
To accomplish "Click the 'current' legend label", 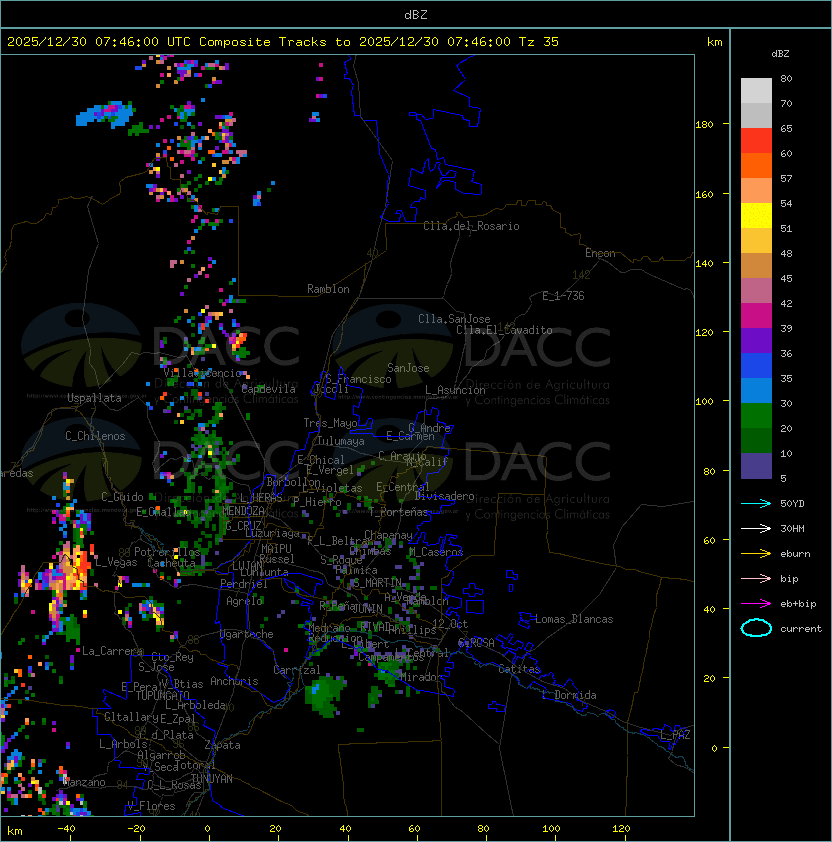I will [801, 629].
